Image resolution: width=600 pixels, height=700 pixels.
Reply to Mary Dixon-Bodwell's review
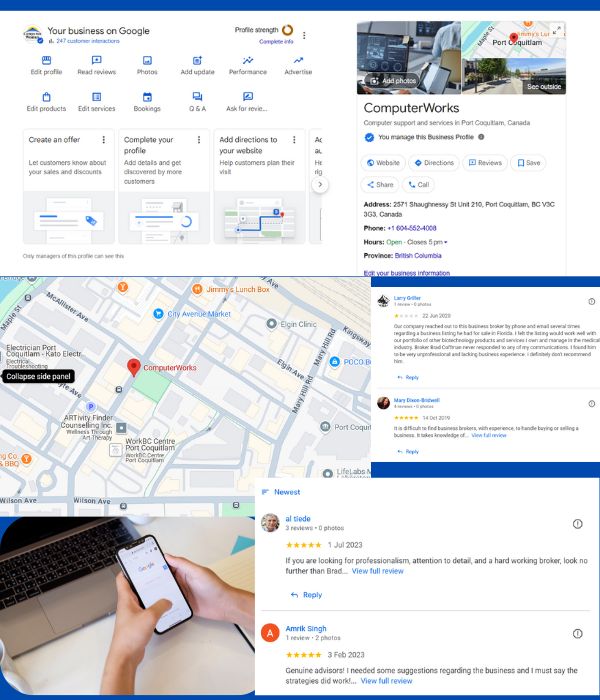408,451
